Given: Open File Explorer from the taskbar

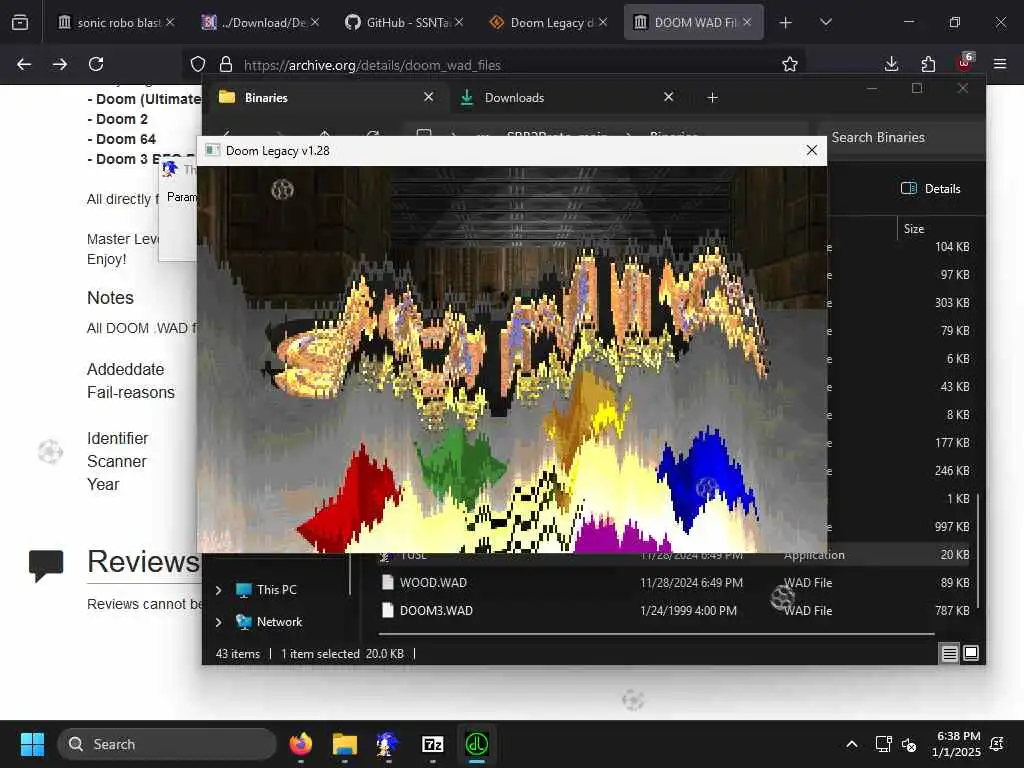Looking at the screenshot, I should 344,744.
